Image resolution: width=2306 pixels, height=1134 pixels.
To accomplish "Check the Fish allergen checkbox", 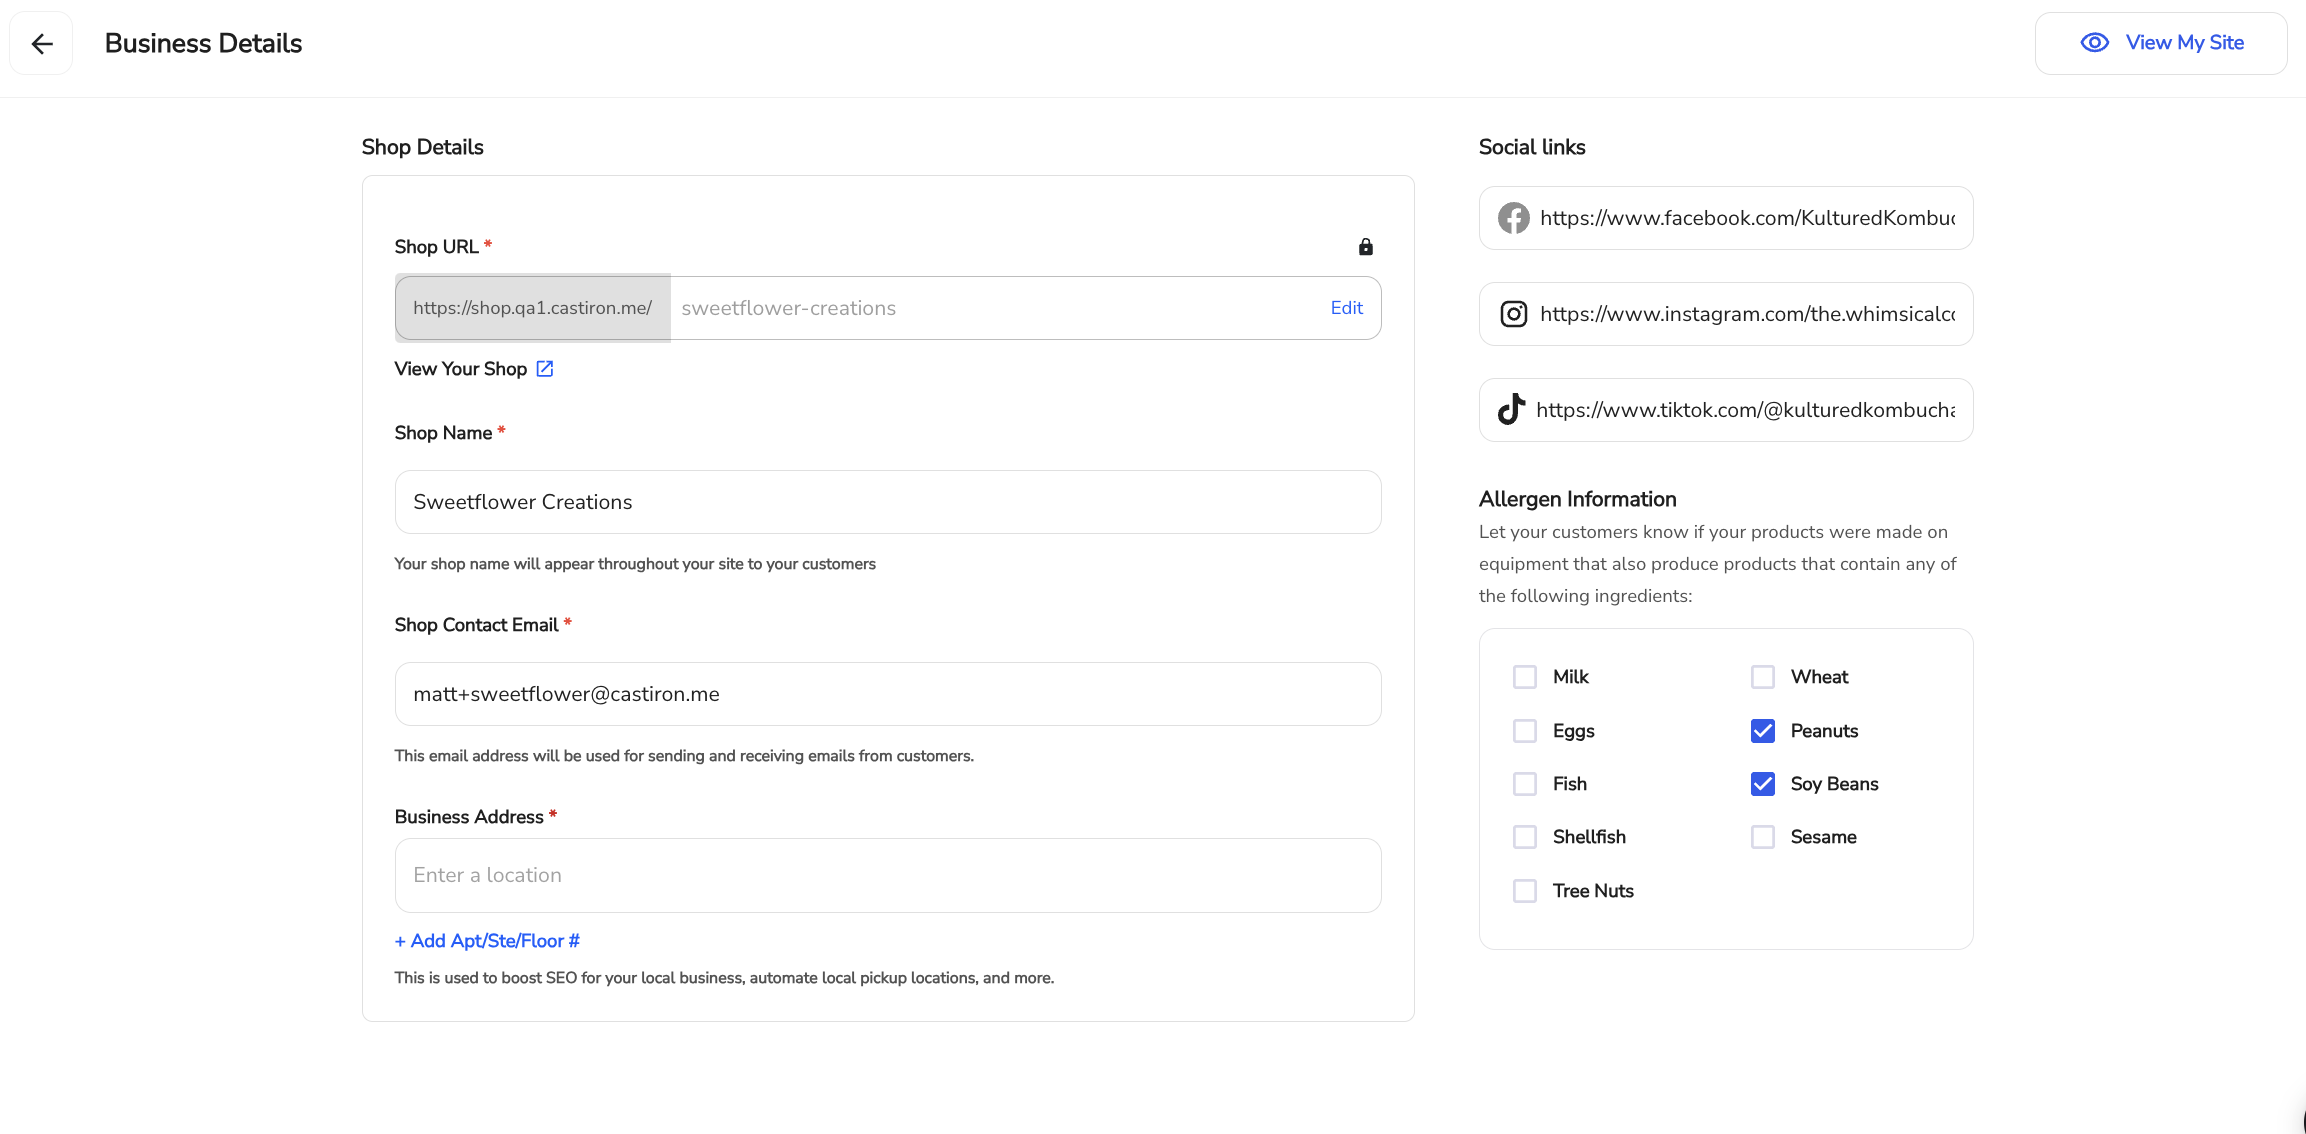I will pos(1524,784).
